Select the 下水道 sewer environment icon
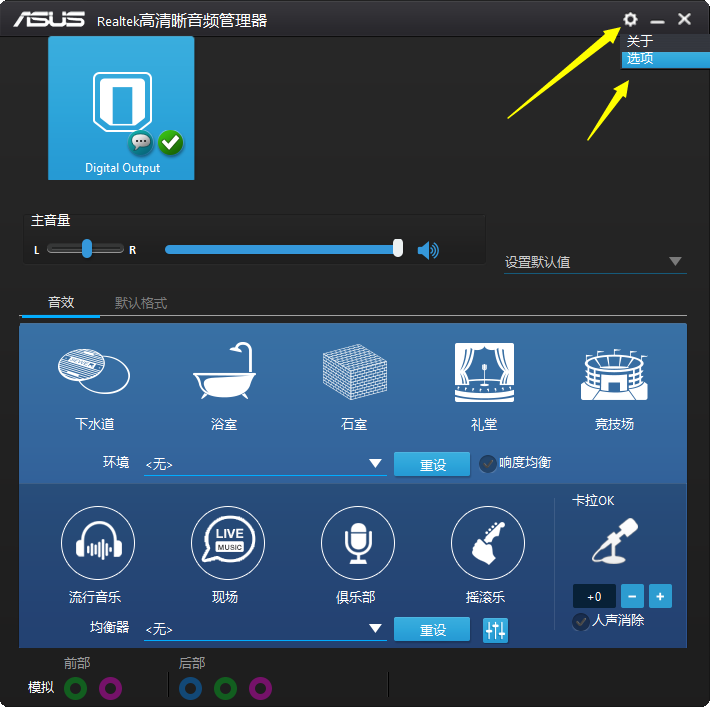 [94, 371]
